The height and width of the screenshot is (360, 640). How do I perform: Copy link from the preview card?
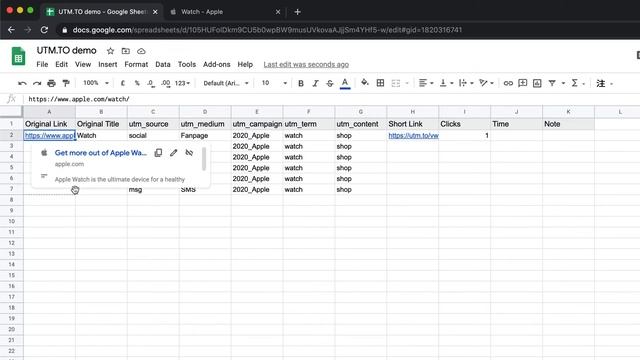pyautogui.click(x=158, y=153)
